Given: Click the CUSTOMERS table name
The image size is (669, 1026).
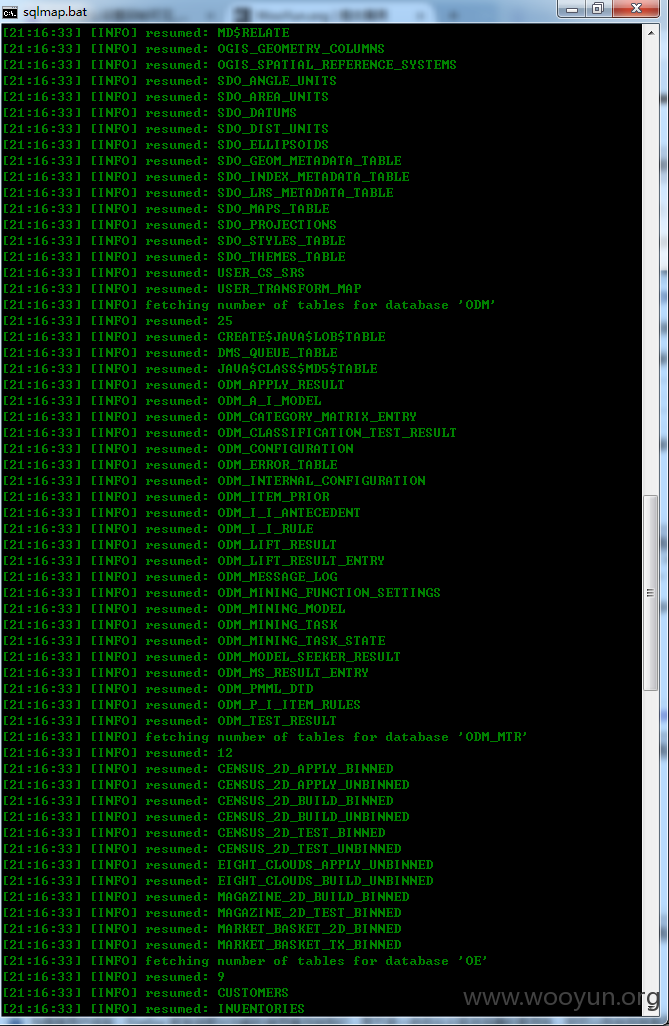Looking at the screenshot, I should pyautogui.click(x=253, y=994).
